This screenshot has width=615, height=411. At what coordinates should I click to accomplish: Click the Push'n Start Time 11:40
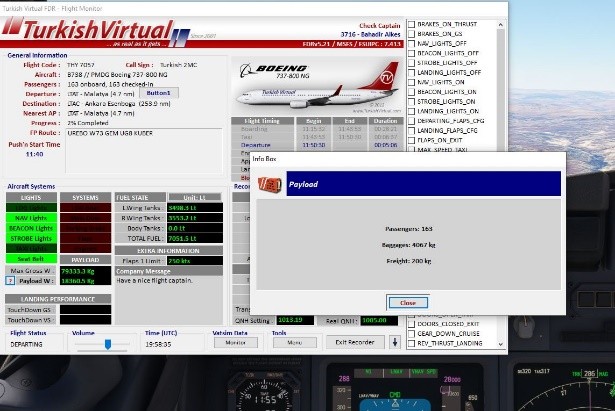pos(35,155)
